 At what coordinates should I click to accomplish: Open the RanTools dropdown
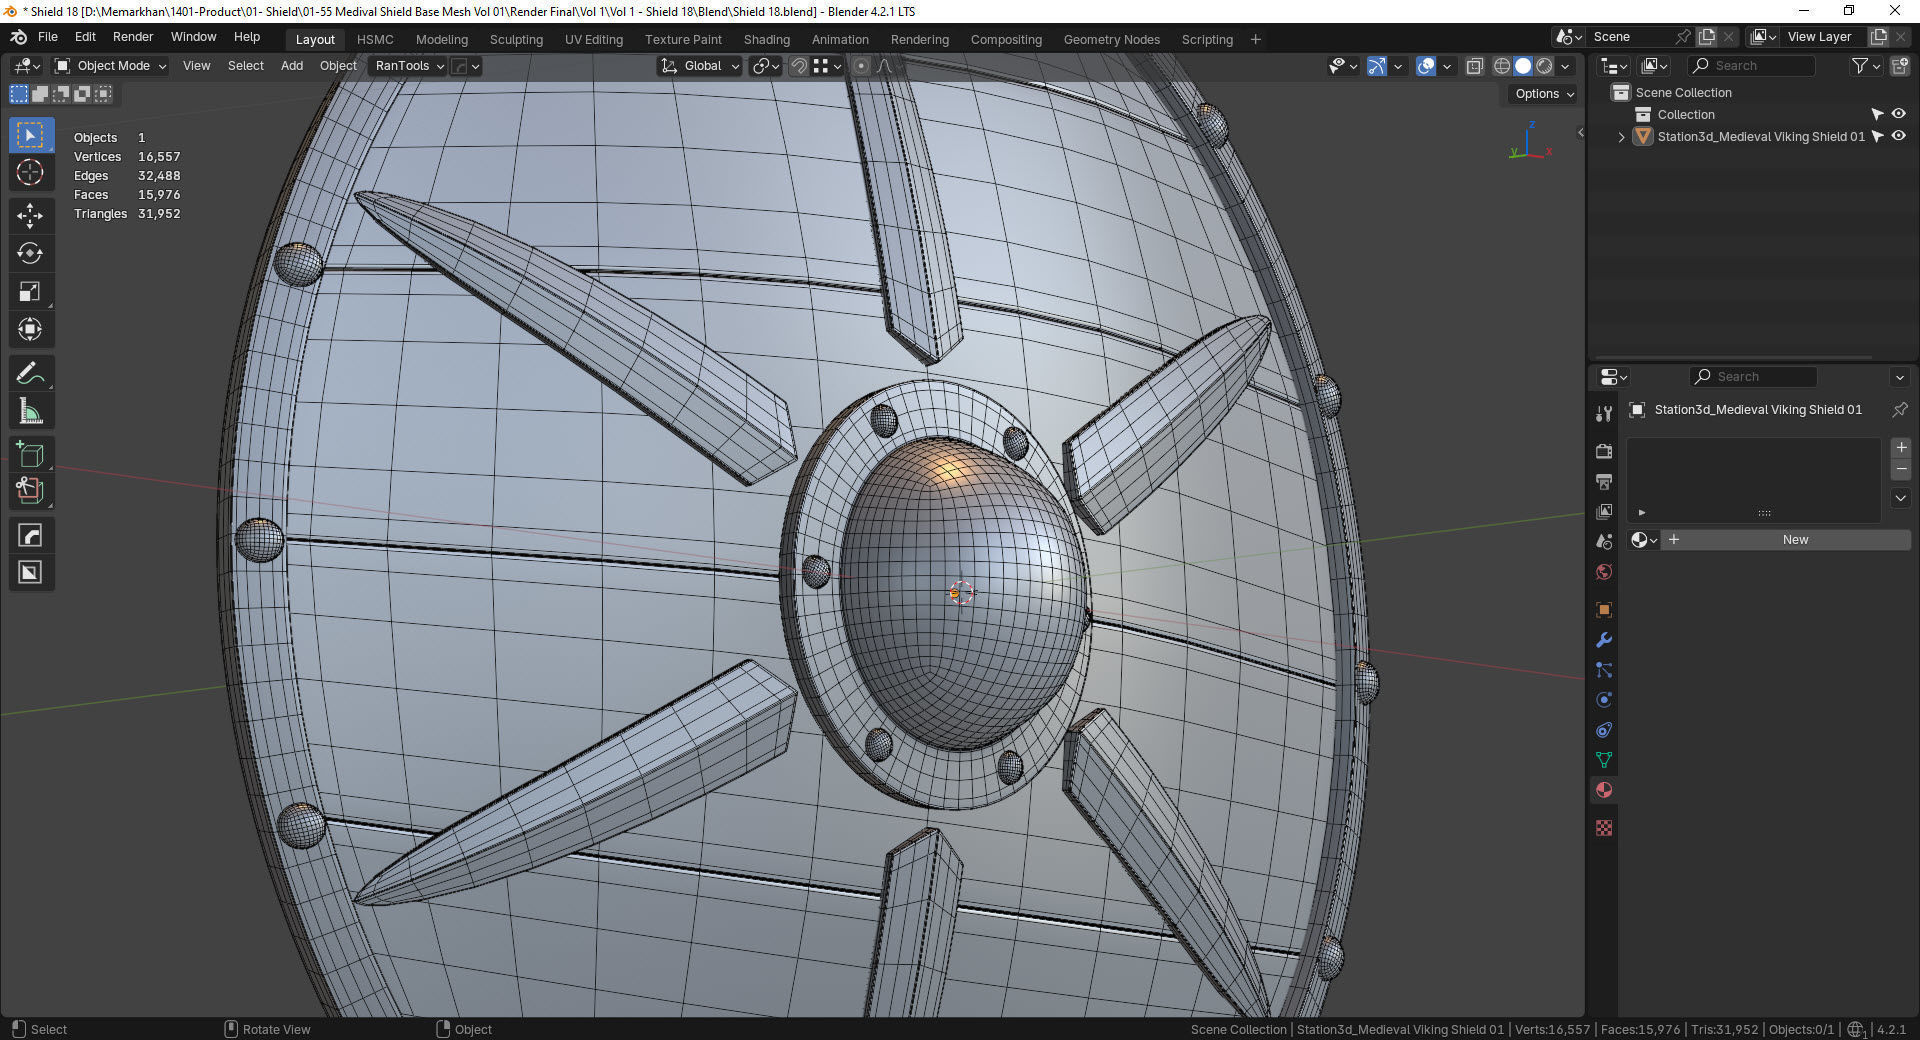pos(409,66)
